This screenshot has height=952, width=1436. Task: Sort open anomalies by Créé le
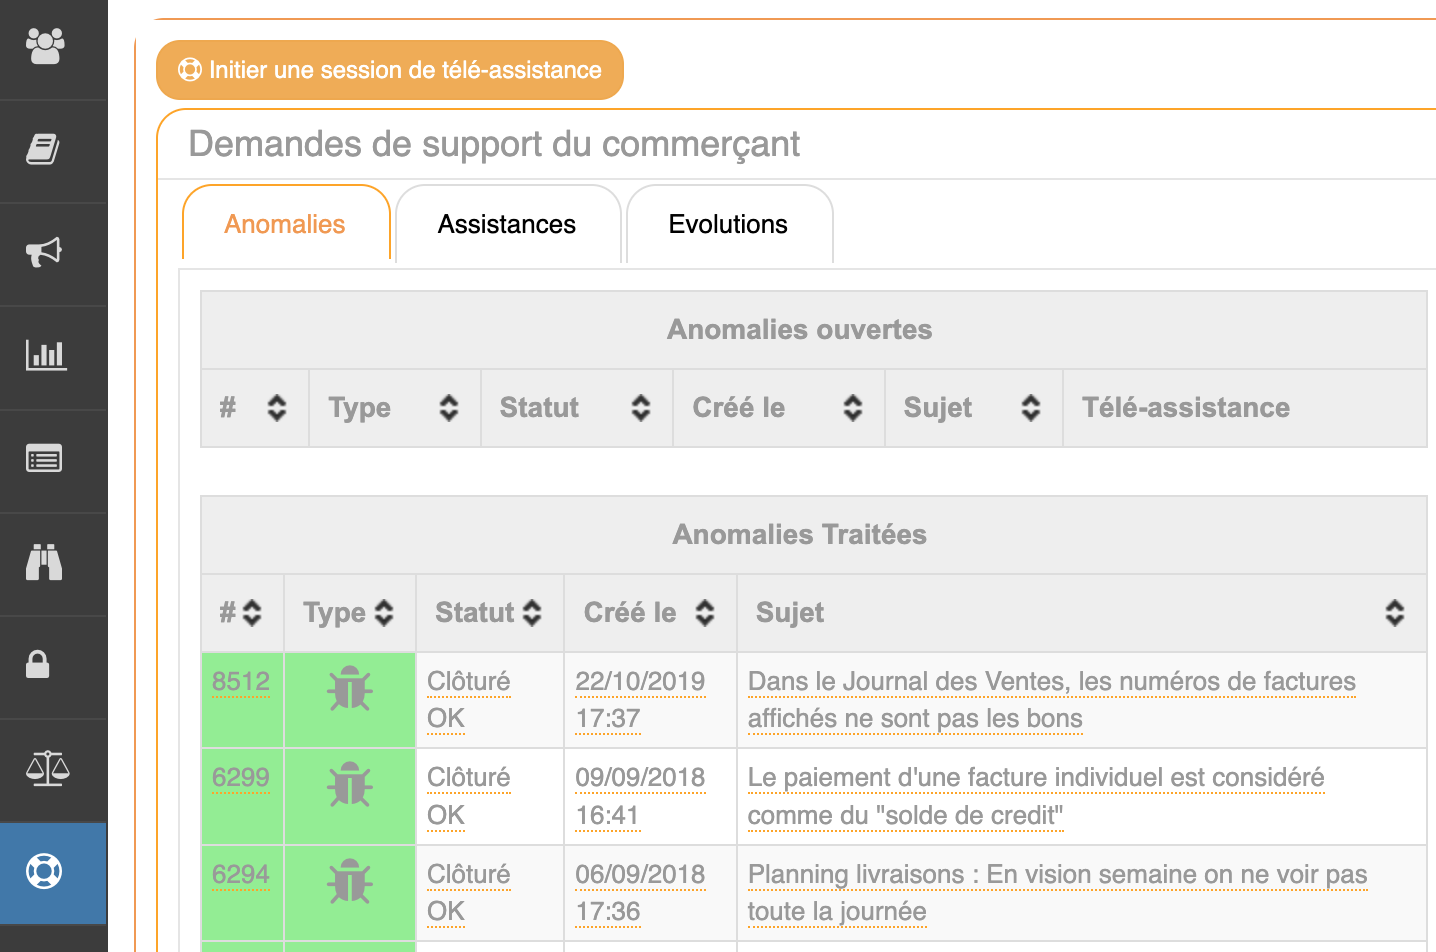pos(852,408)
